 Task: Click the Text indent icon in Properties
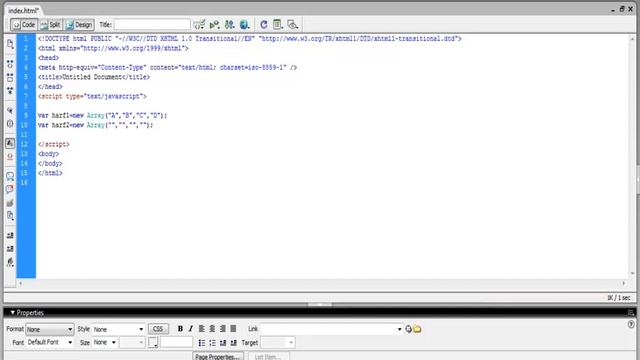click(233, 343)
